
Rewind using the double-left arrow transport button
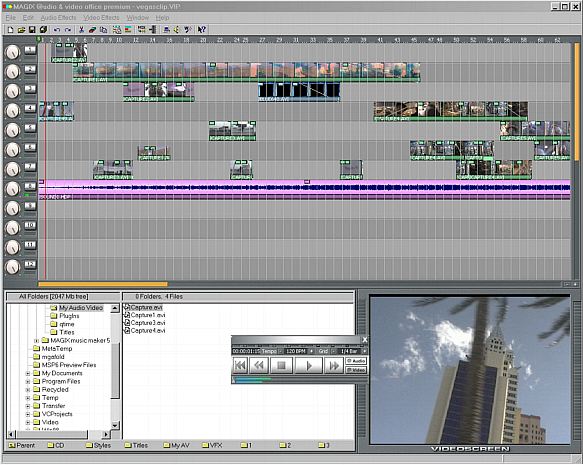coord(259,366)
